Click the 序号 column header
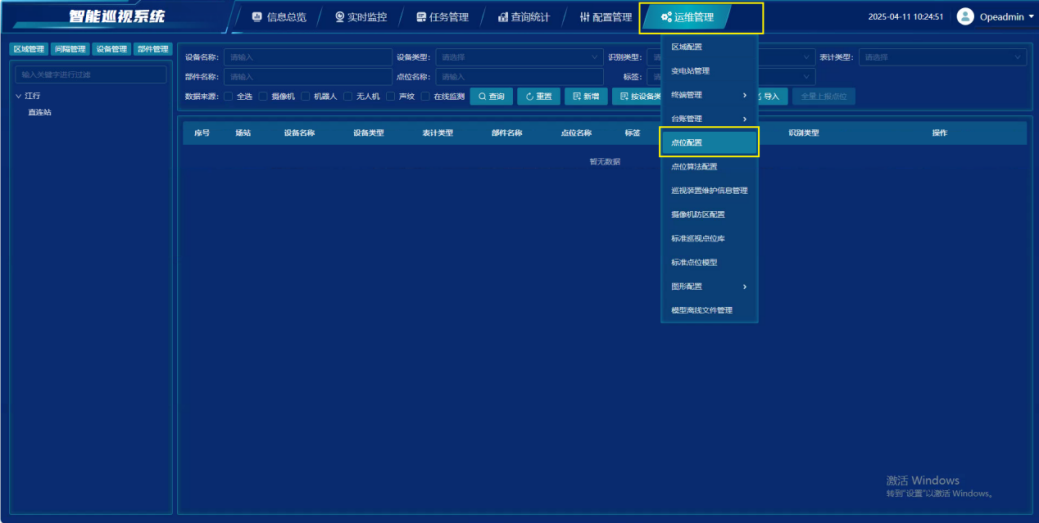This screenshot has width=1039, height=523. 202,133
